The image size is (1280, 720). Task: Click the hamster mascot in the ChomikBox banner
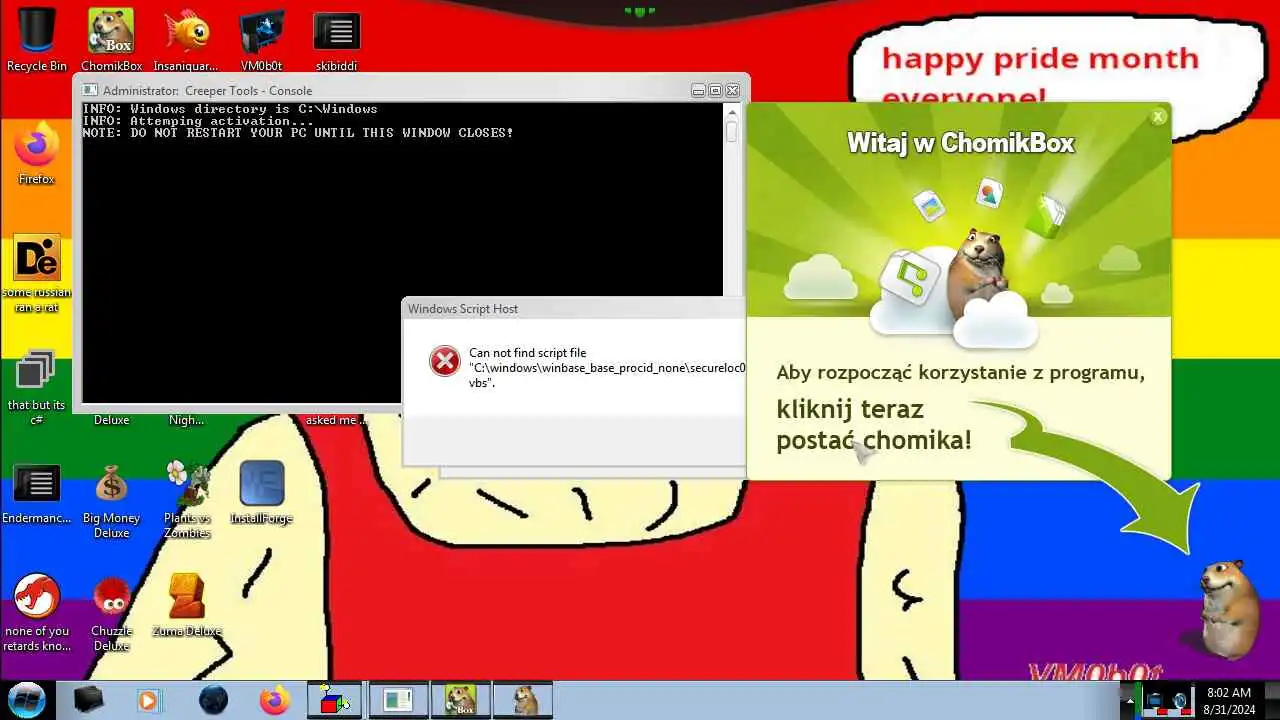point(977,275)
